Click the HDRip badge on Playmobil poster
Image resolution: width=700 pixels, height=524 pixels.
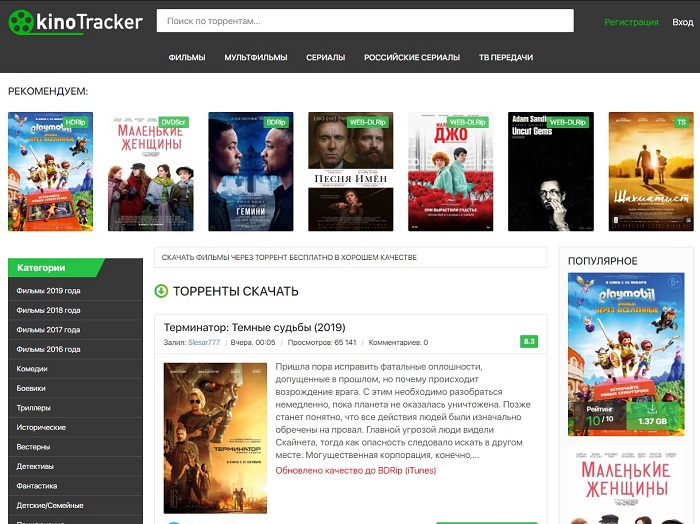click(x=75, y=122)
